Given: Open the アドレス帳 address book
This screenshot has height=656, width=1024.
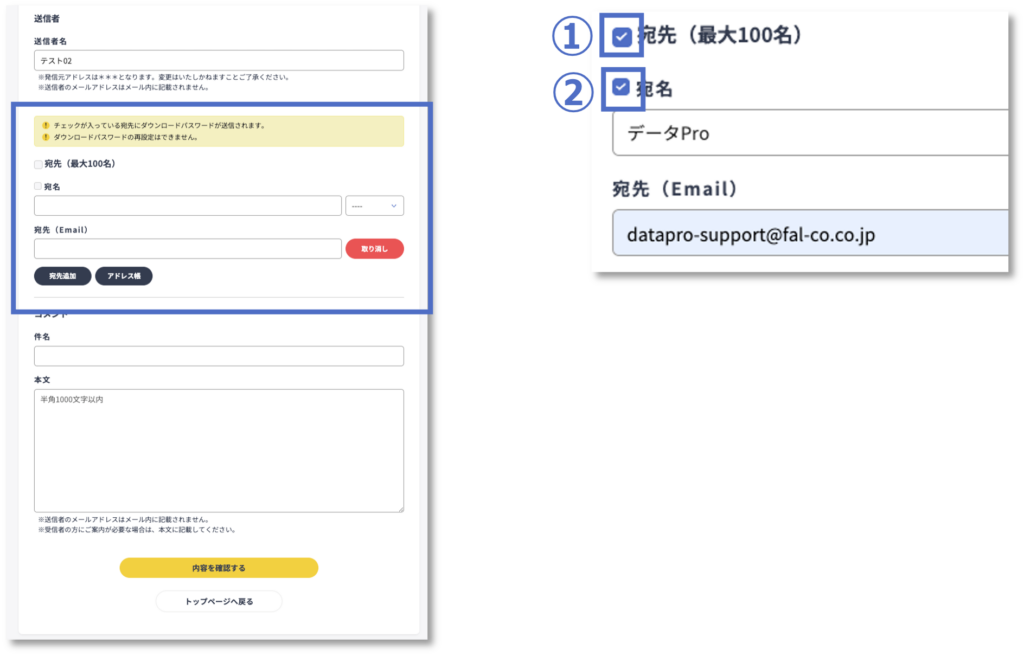Looking at the screenshot, I should (124, 276).
